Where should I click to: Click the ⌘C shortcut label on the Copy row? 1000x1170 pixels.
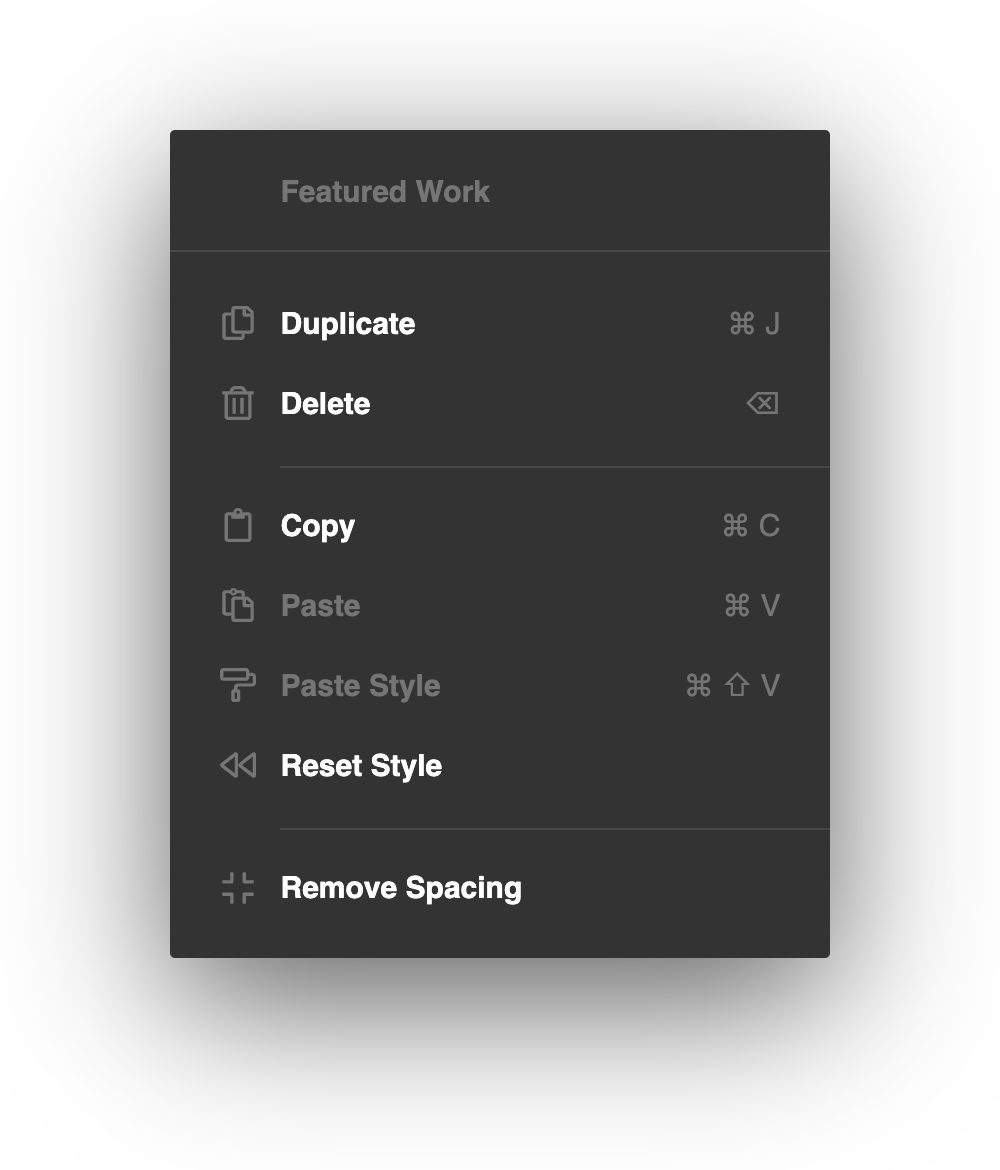[x=751, y=525]
